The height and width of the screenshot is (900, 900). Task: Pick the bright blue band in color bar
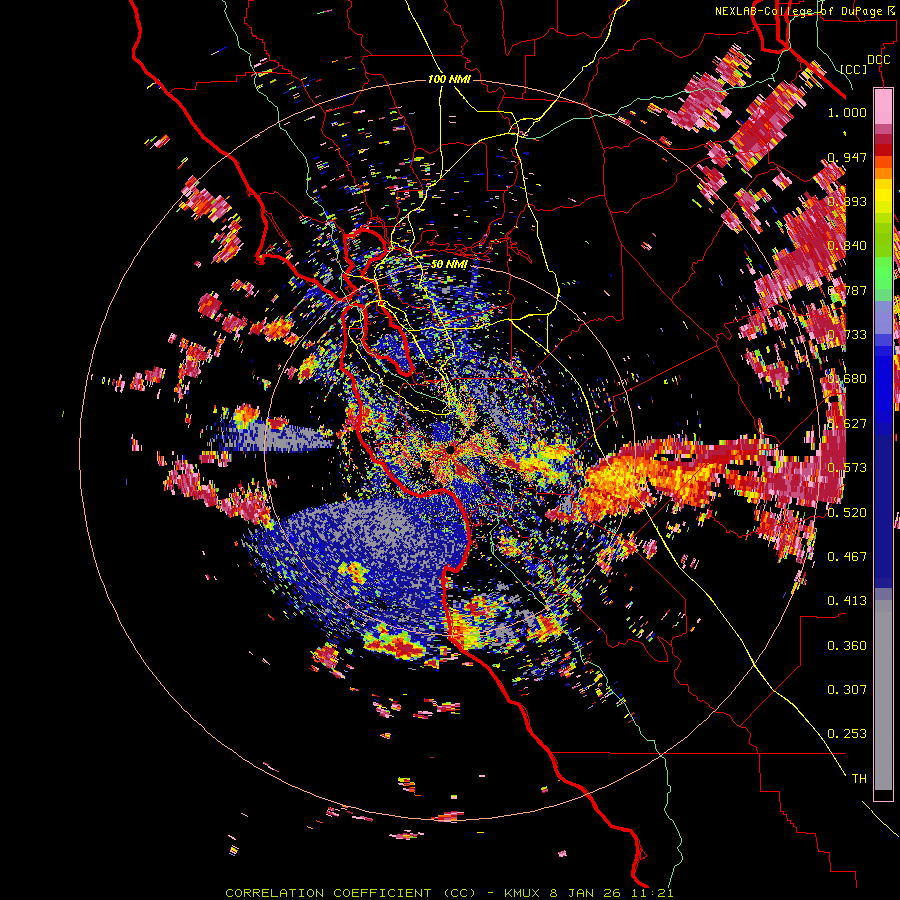pyautogui.click(x=883, y=385)
